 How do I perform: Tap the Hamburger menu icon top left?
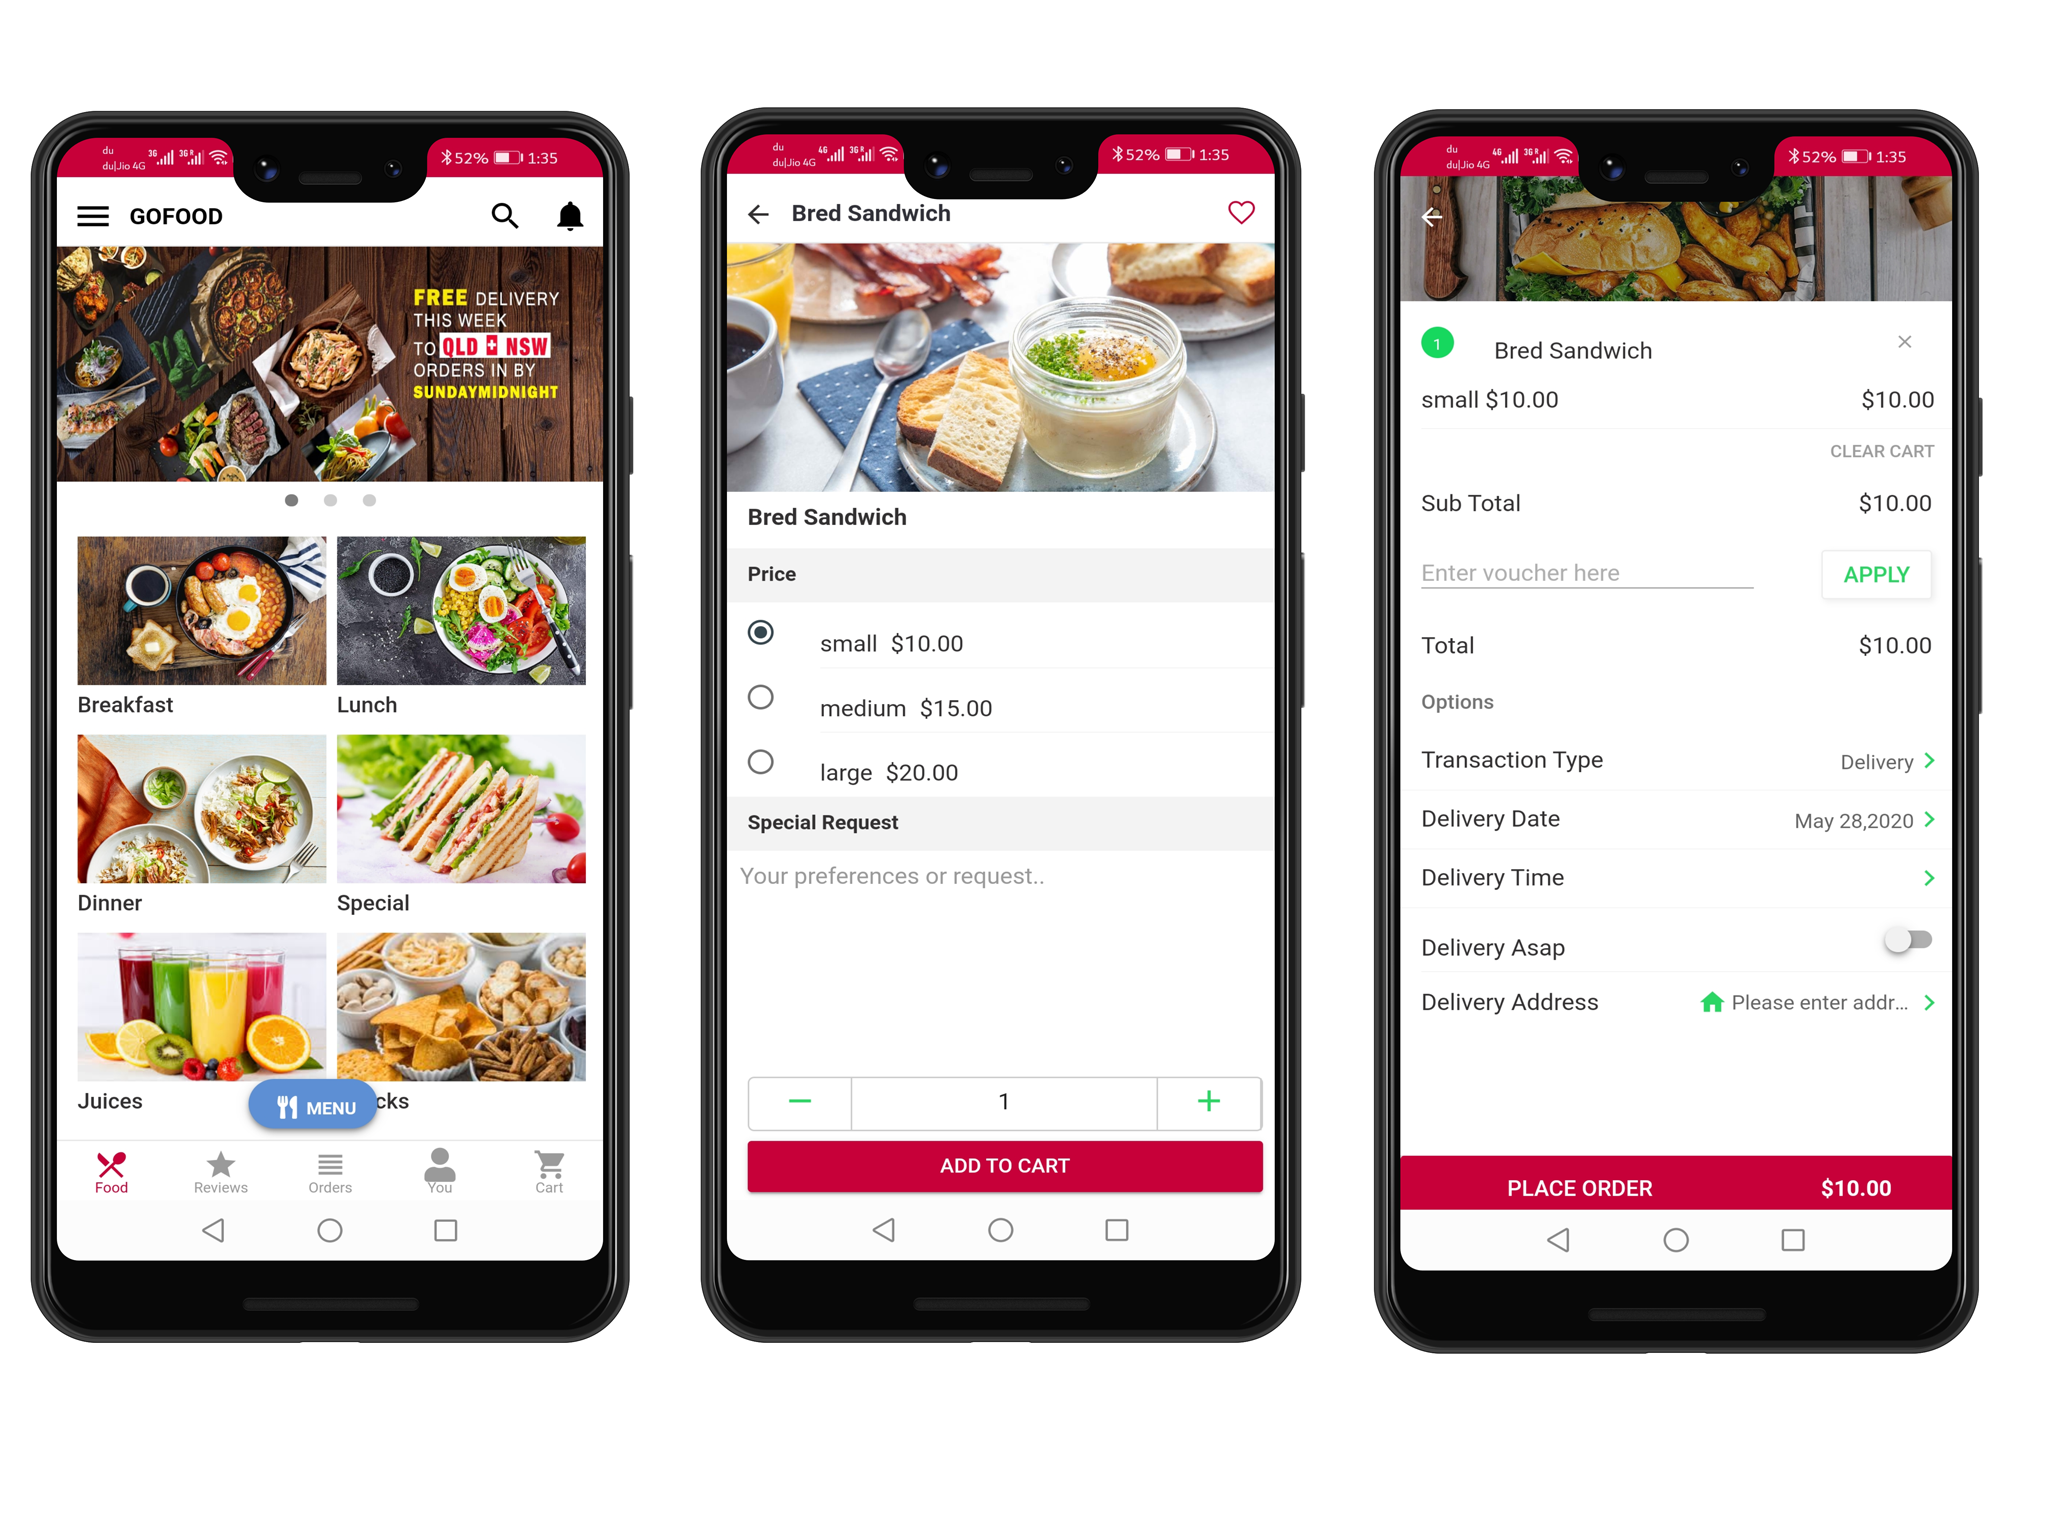point(90,215)
